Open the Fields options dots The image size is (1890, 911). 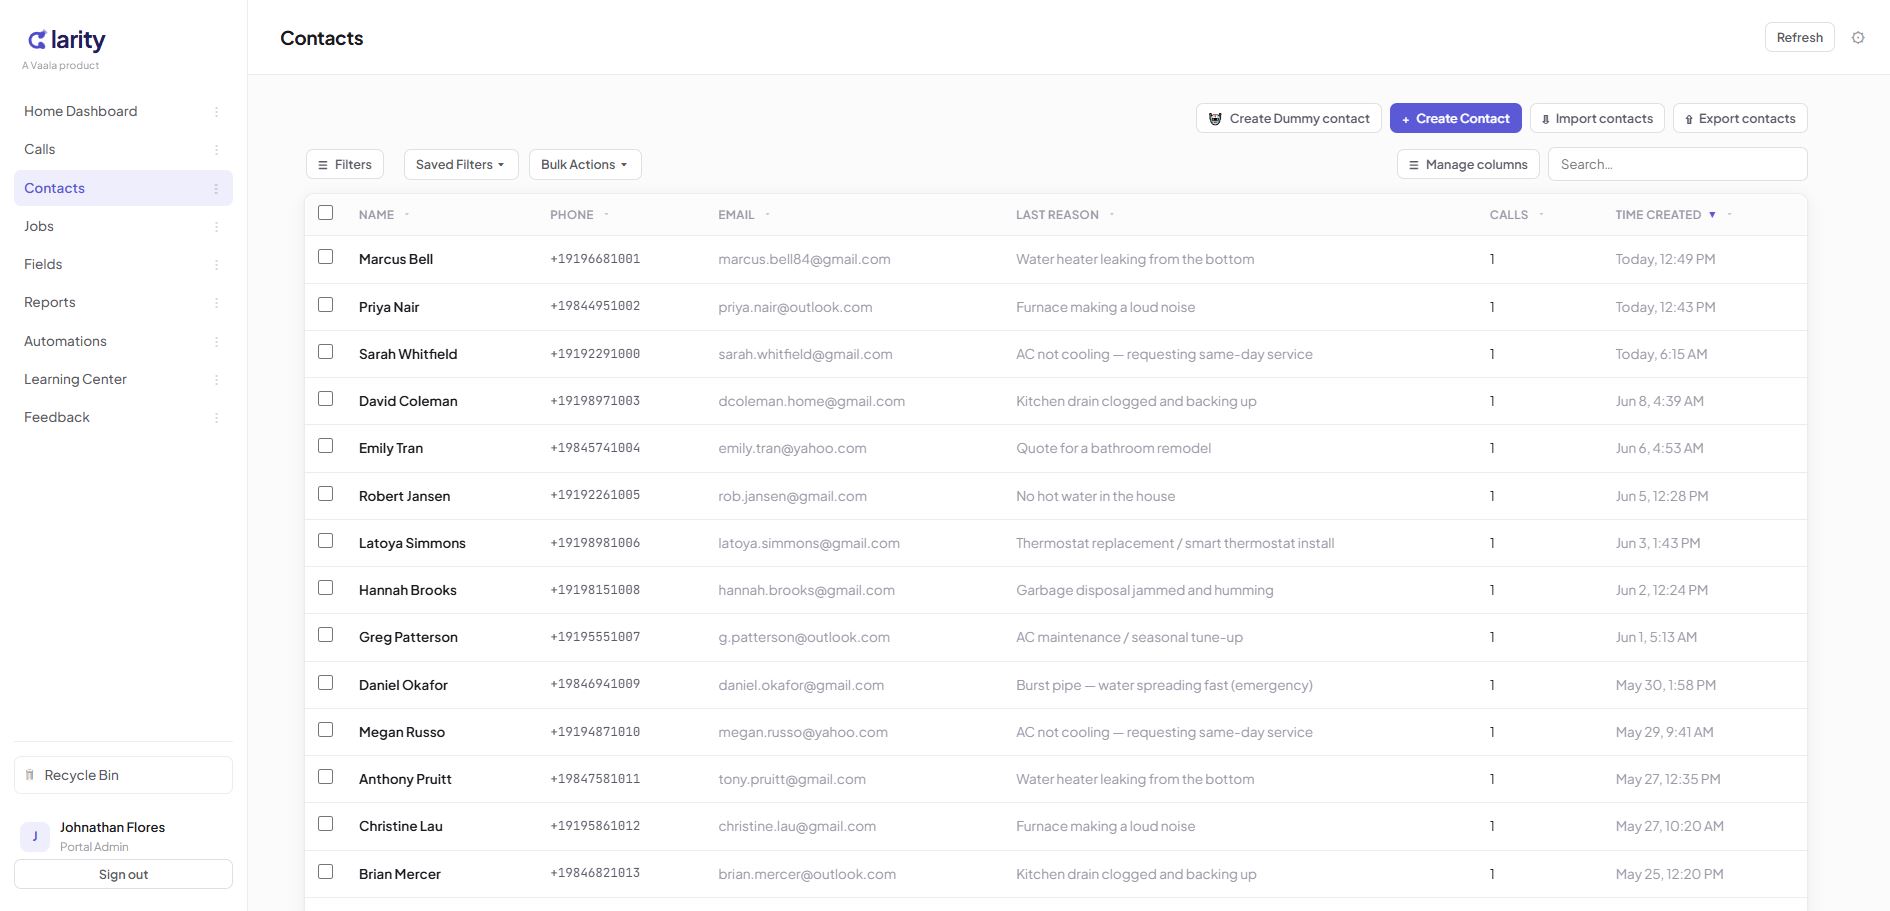(216, 265)
